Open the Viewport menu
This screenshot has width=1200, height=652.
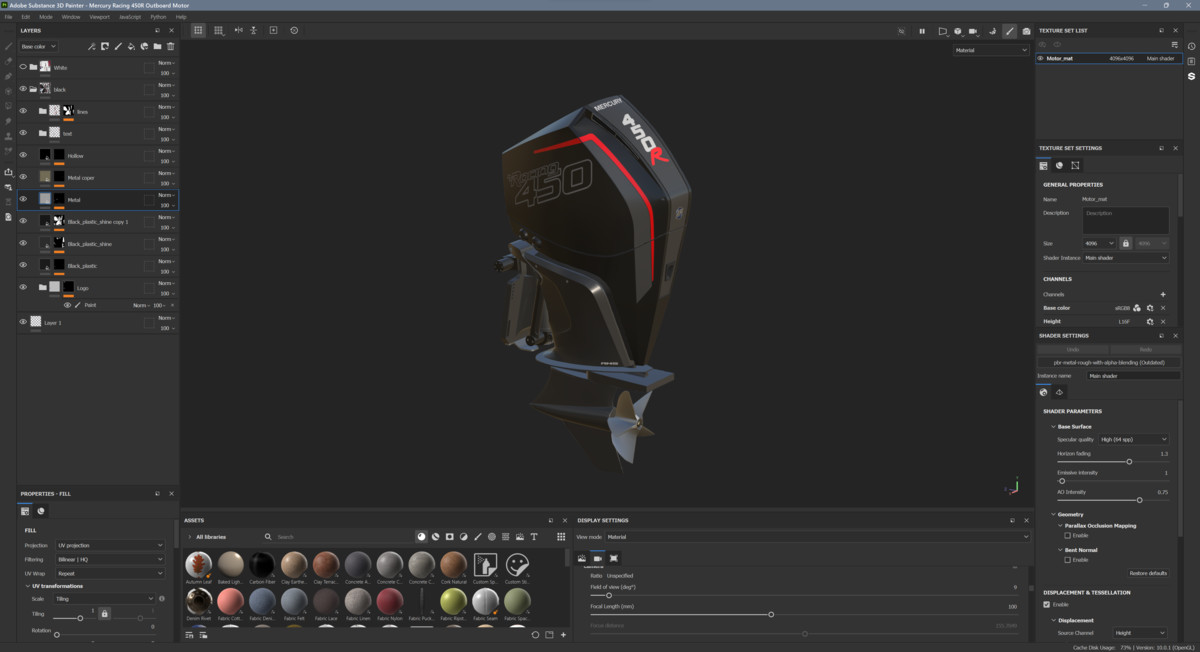point(100,17)
